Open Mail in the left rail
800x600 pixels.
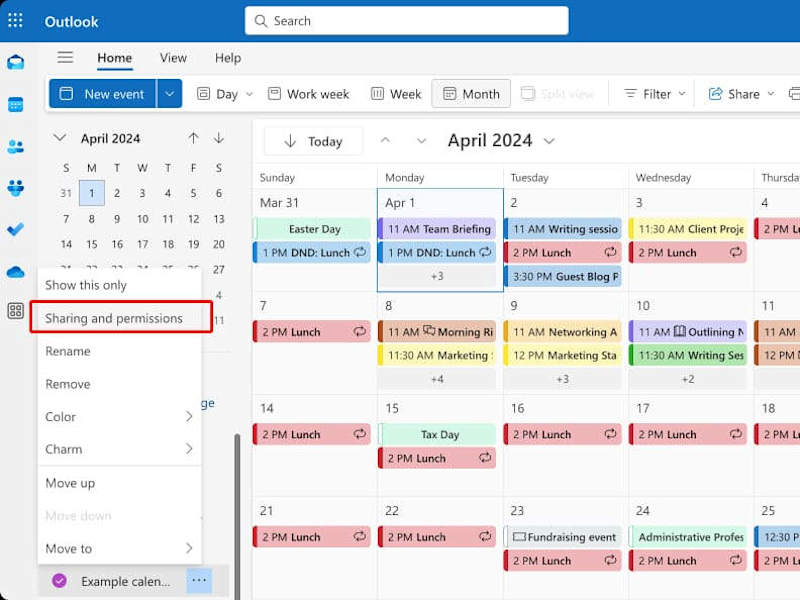pos(16,62)
